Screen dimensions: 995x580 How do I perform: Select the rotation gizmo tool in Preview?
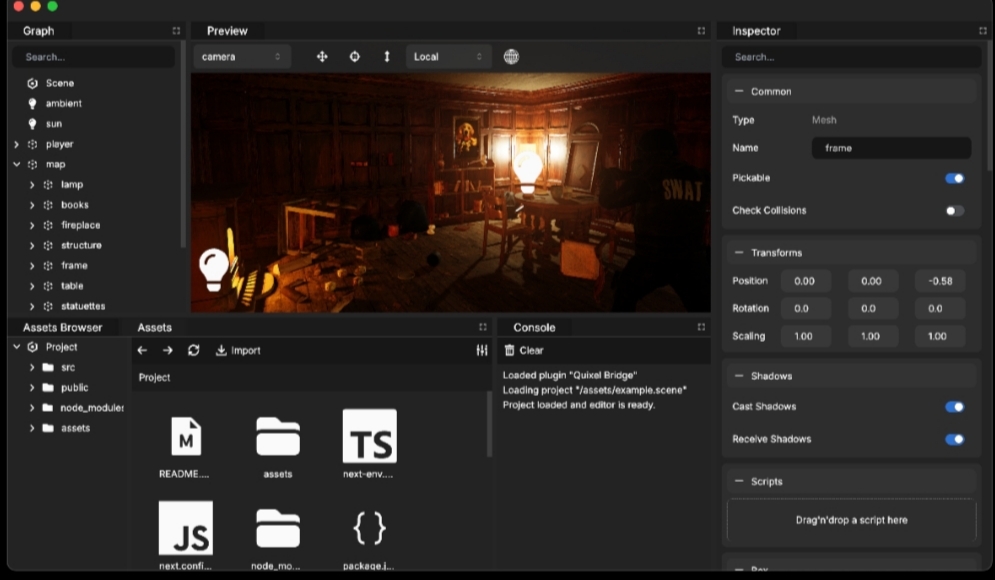354,57
